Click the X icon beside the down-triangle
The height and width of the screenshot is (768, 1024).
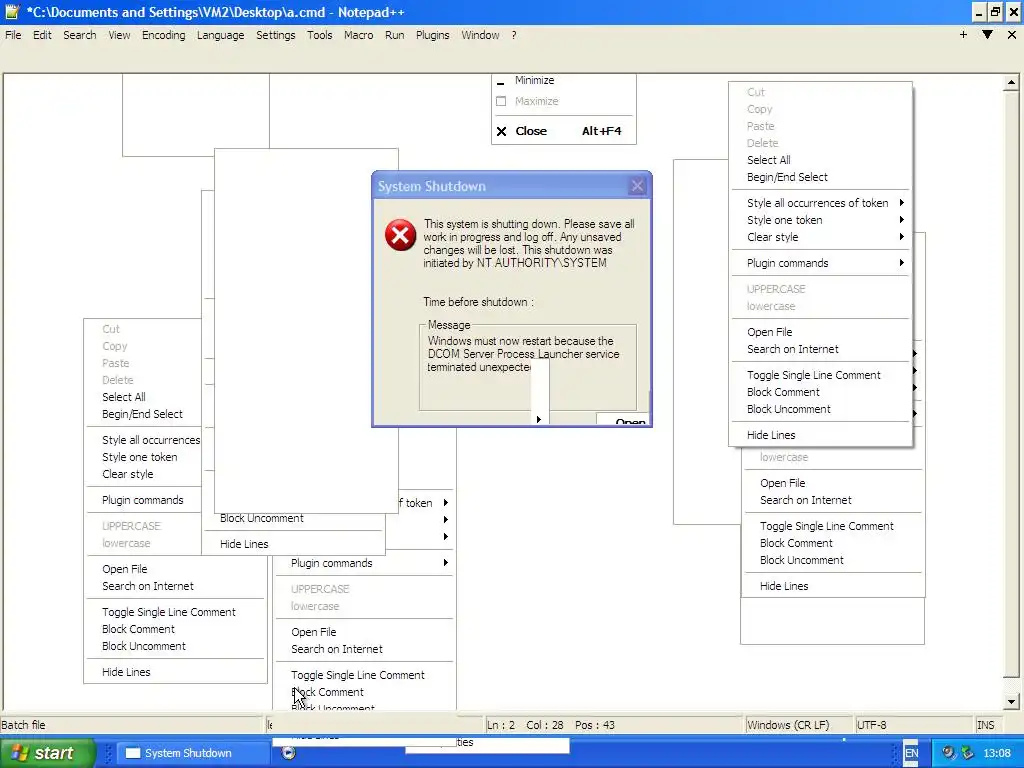[1012, 35]
